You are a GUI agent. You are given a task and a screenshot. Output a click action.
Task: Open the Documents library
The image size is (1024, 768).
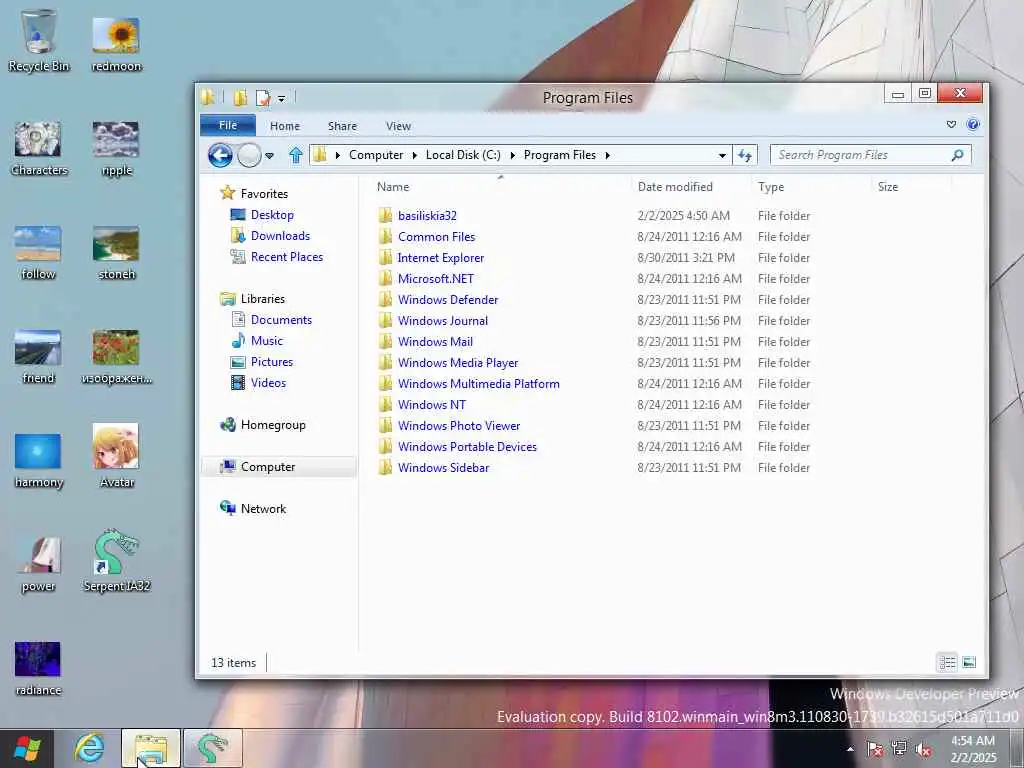tap(281, 319)
